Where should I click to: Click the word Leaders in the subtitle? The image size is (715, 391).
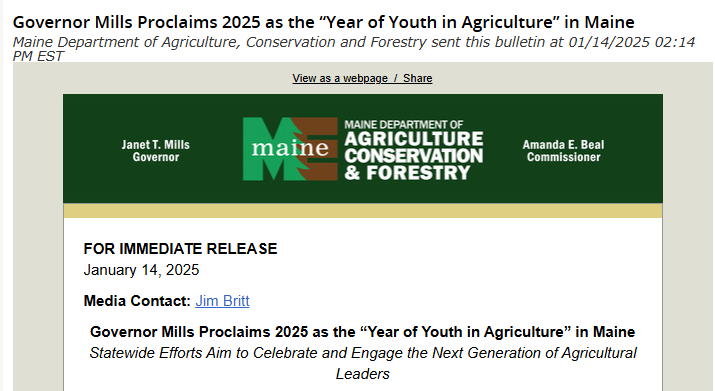(x=363, y=374)
